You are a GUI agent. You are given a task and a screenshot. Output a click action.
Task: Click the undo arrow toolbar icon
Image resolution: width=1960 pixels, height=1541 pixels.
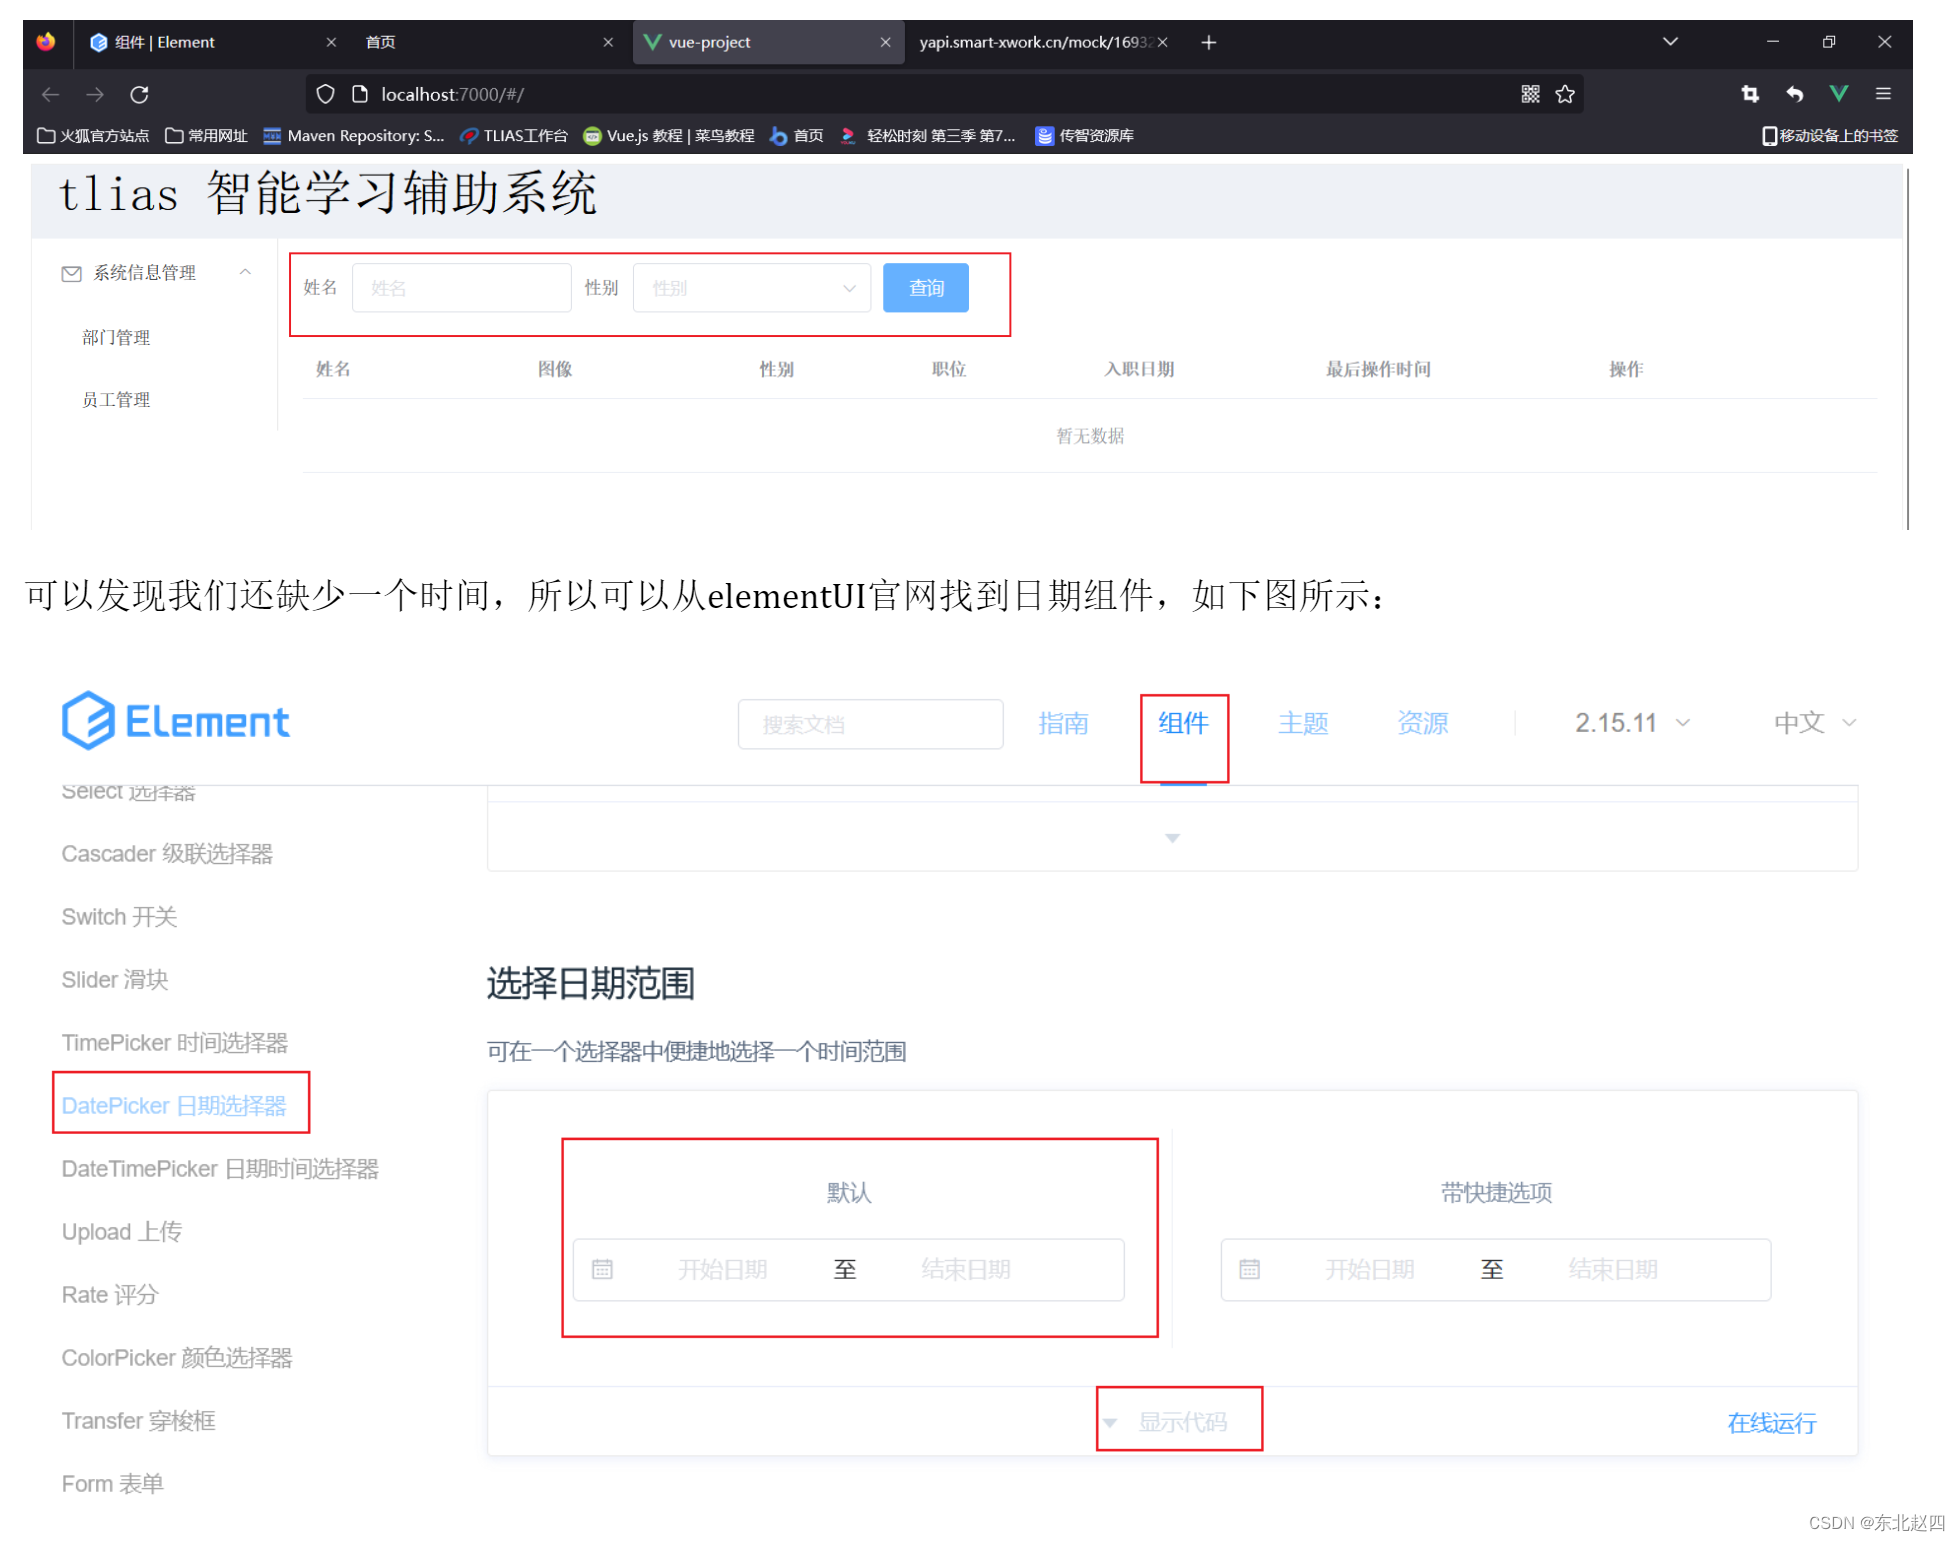click(x=1795, y=93)
